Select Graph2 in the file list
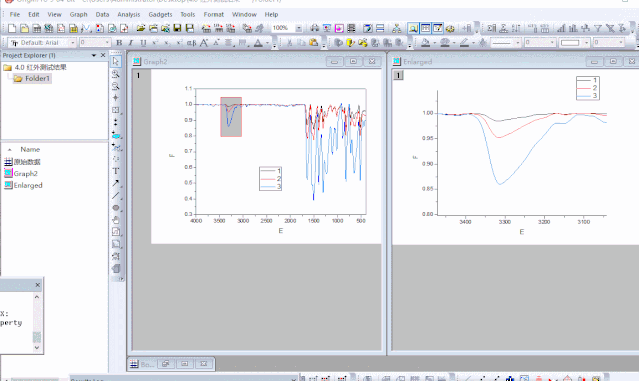 (21, 173)
